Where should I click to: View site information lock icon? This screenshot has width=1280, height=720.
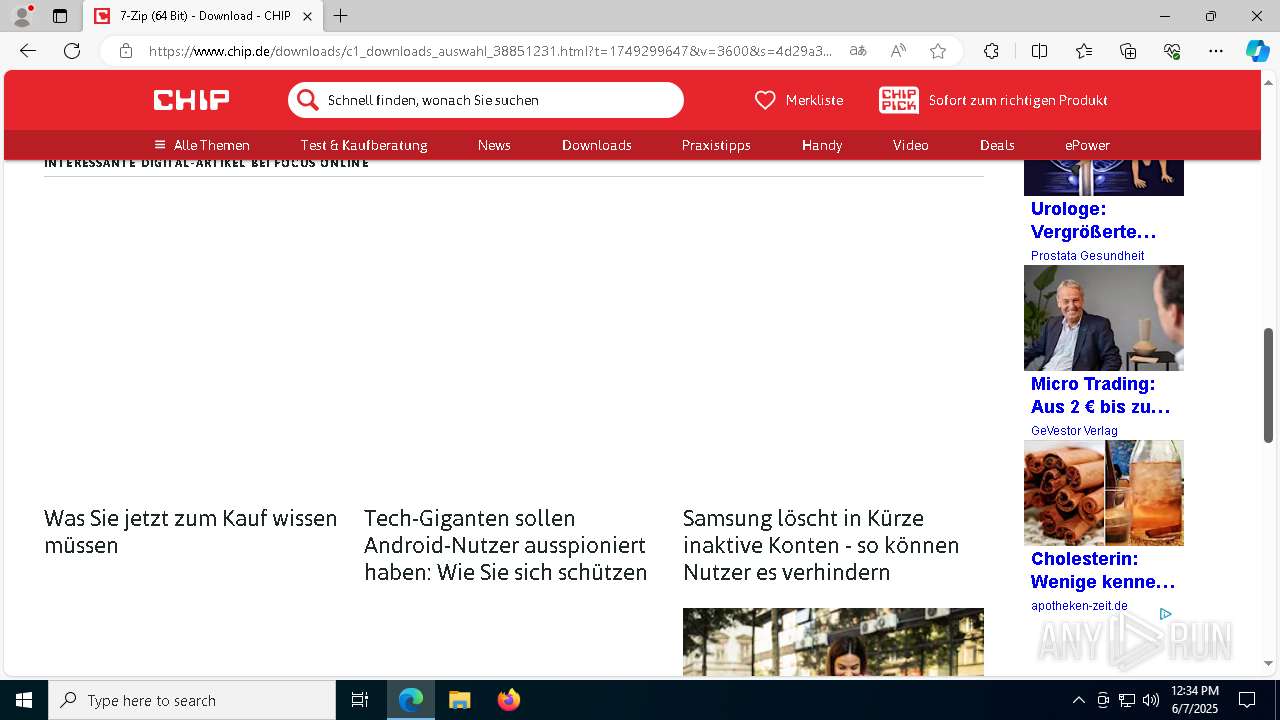click(126, 51)
